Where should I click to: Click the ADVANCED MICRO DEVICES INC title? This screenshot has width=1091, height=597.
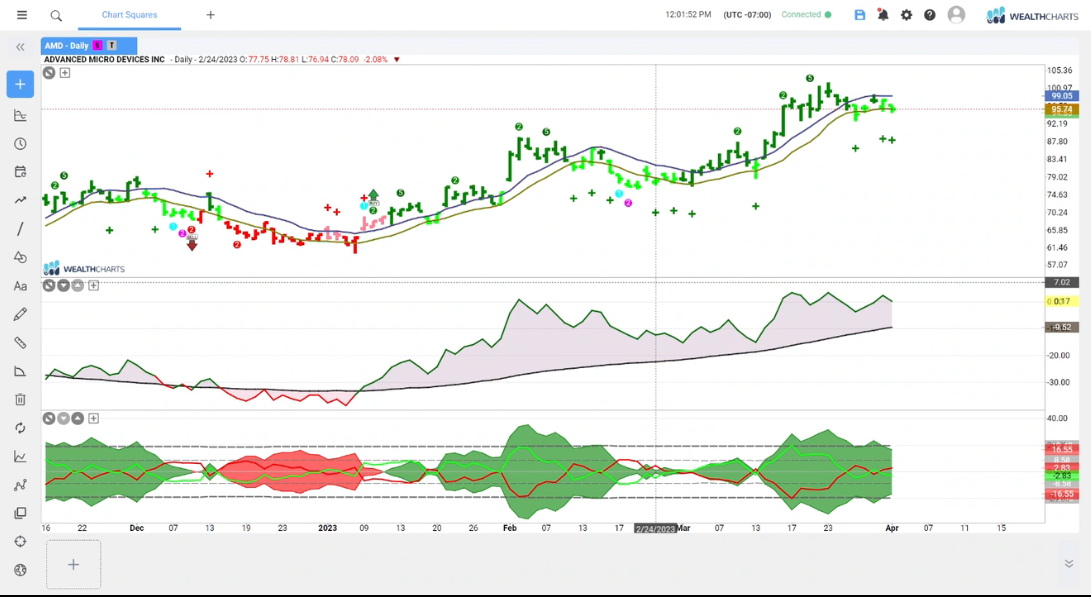(104, 60)
